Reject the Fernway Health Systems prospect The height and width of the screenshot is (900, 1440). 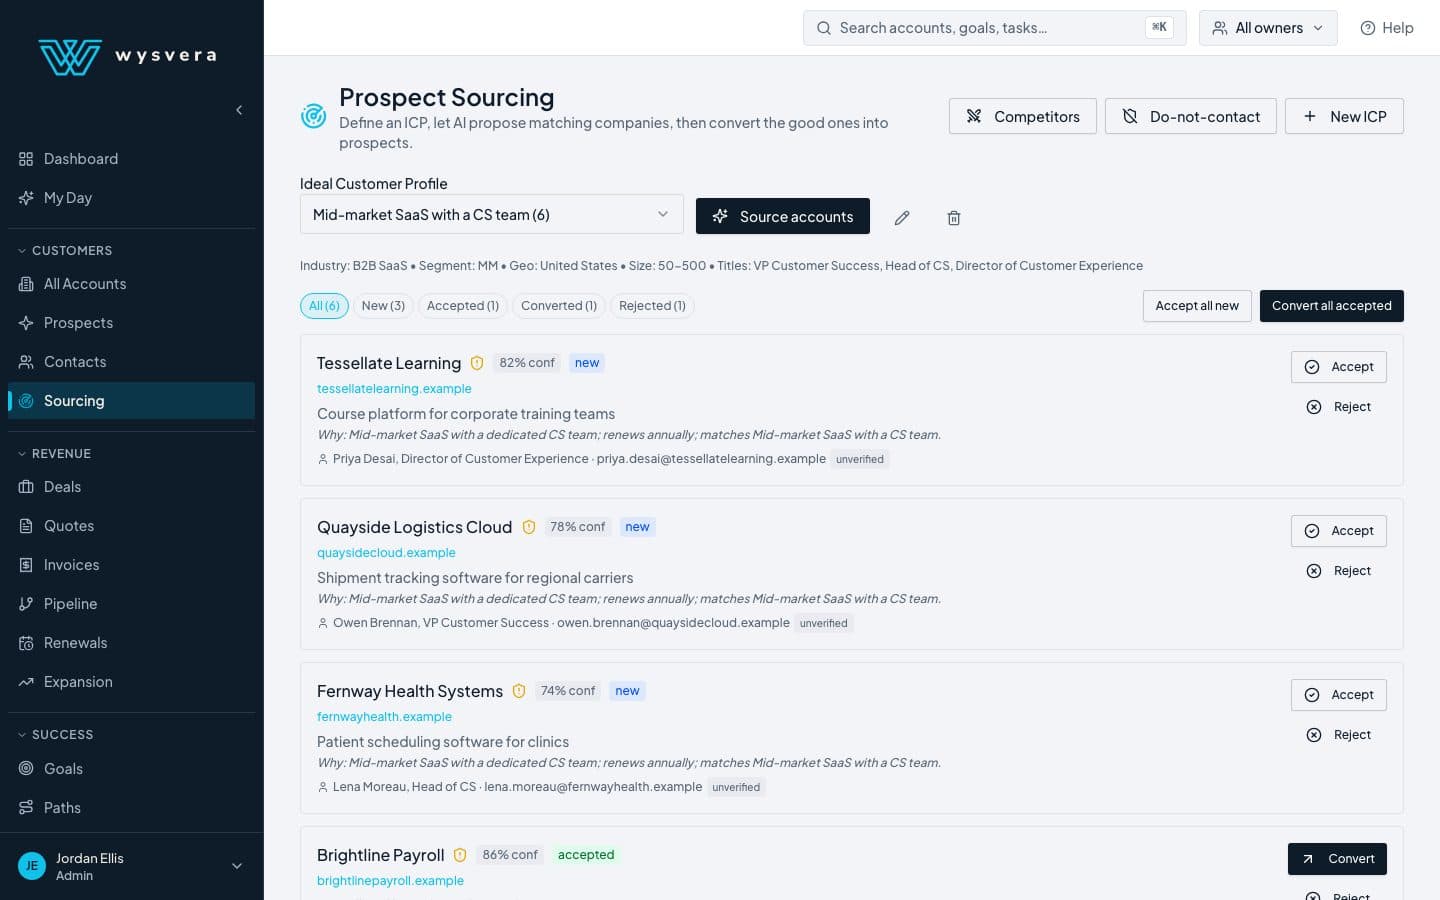point(1339,735)
